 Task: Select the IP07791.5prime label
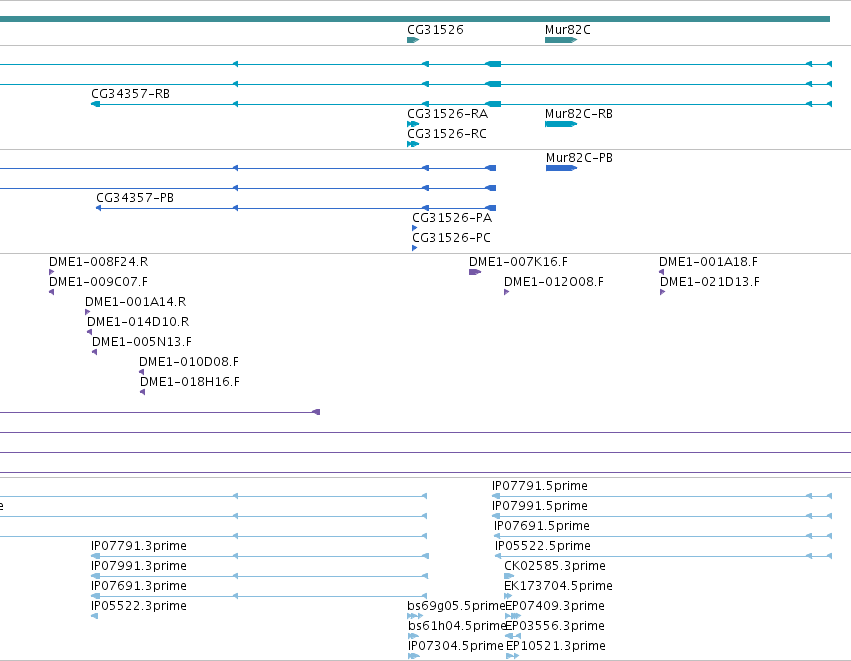(539, 486)
